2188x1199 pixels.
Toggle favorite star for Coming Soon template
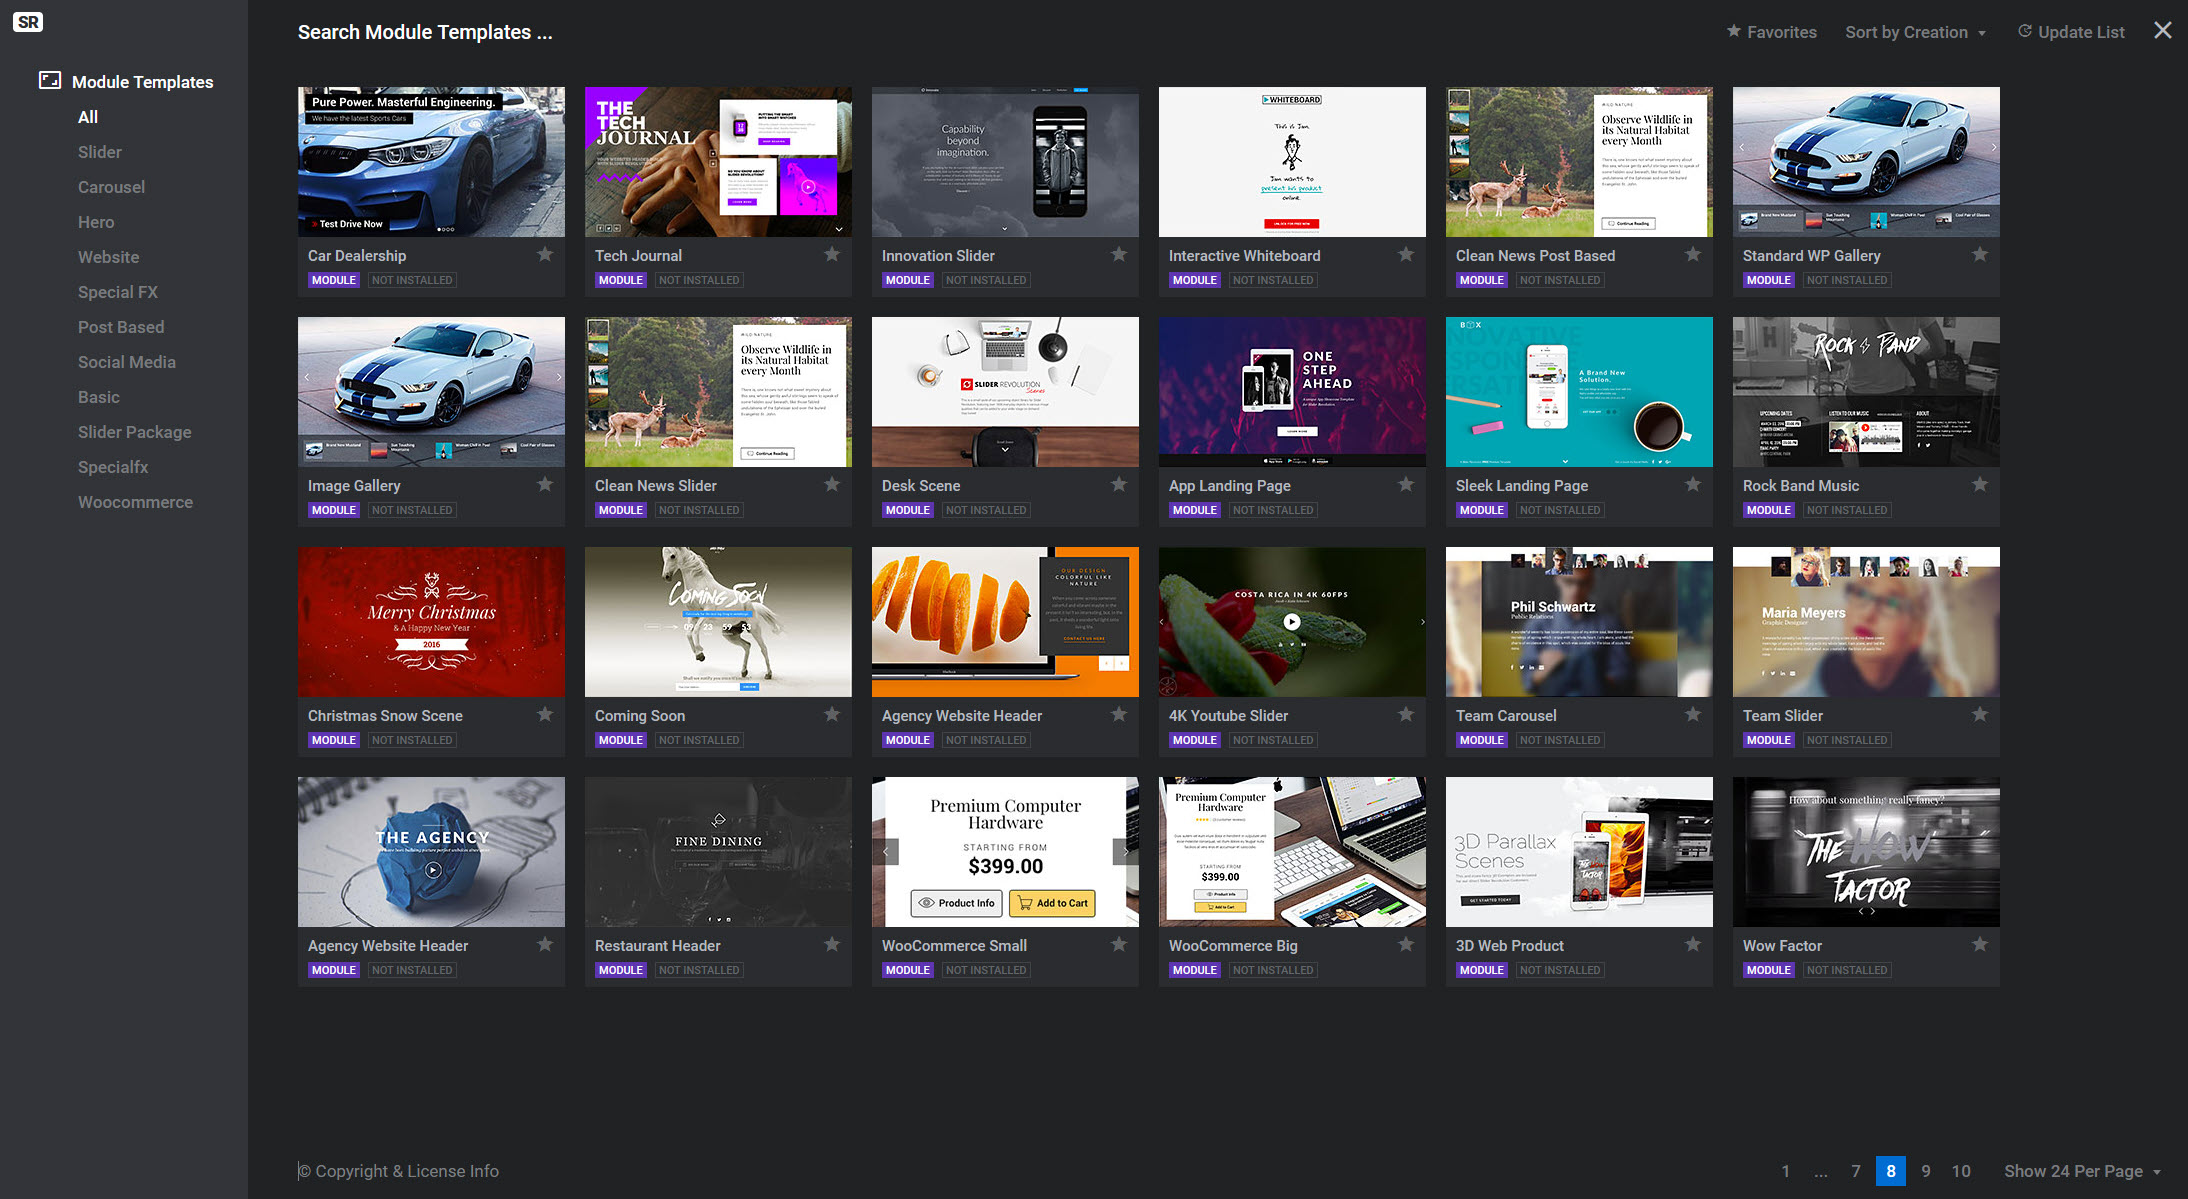coord(832,714)
